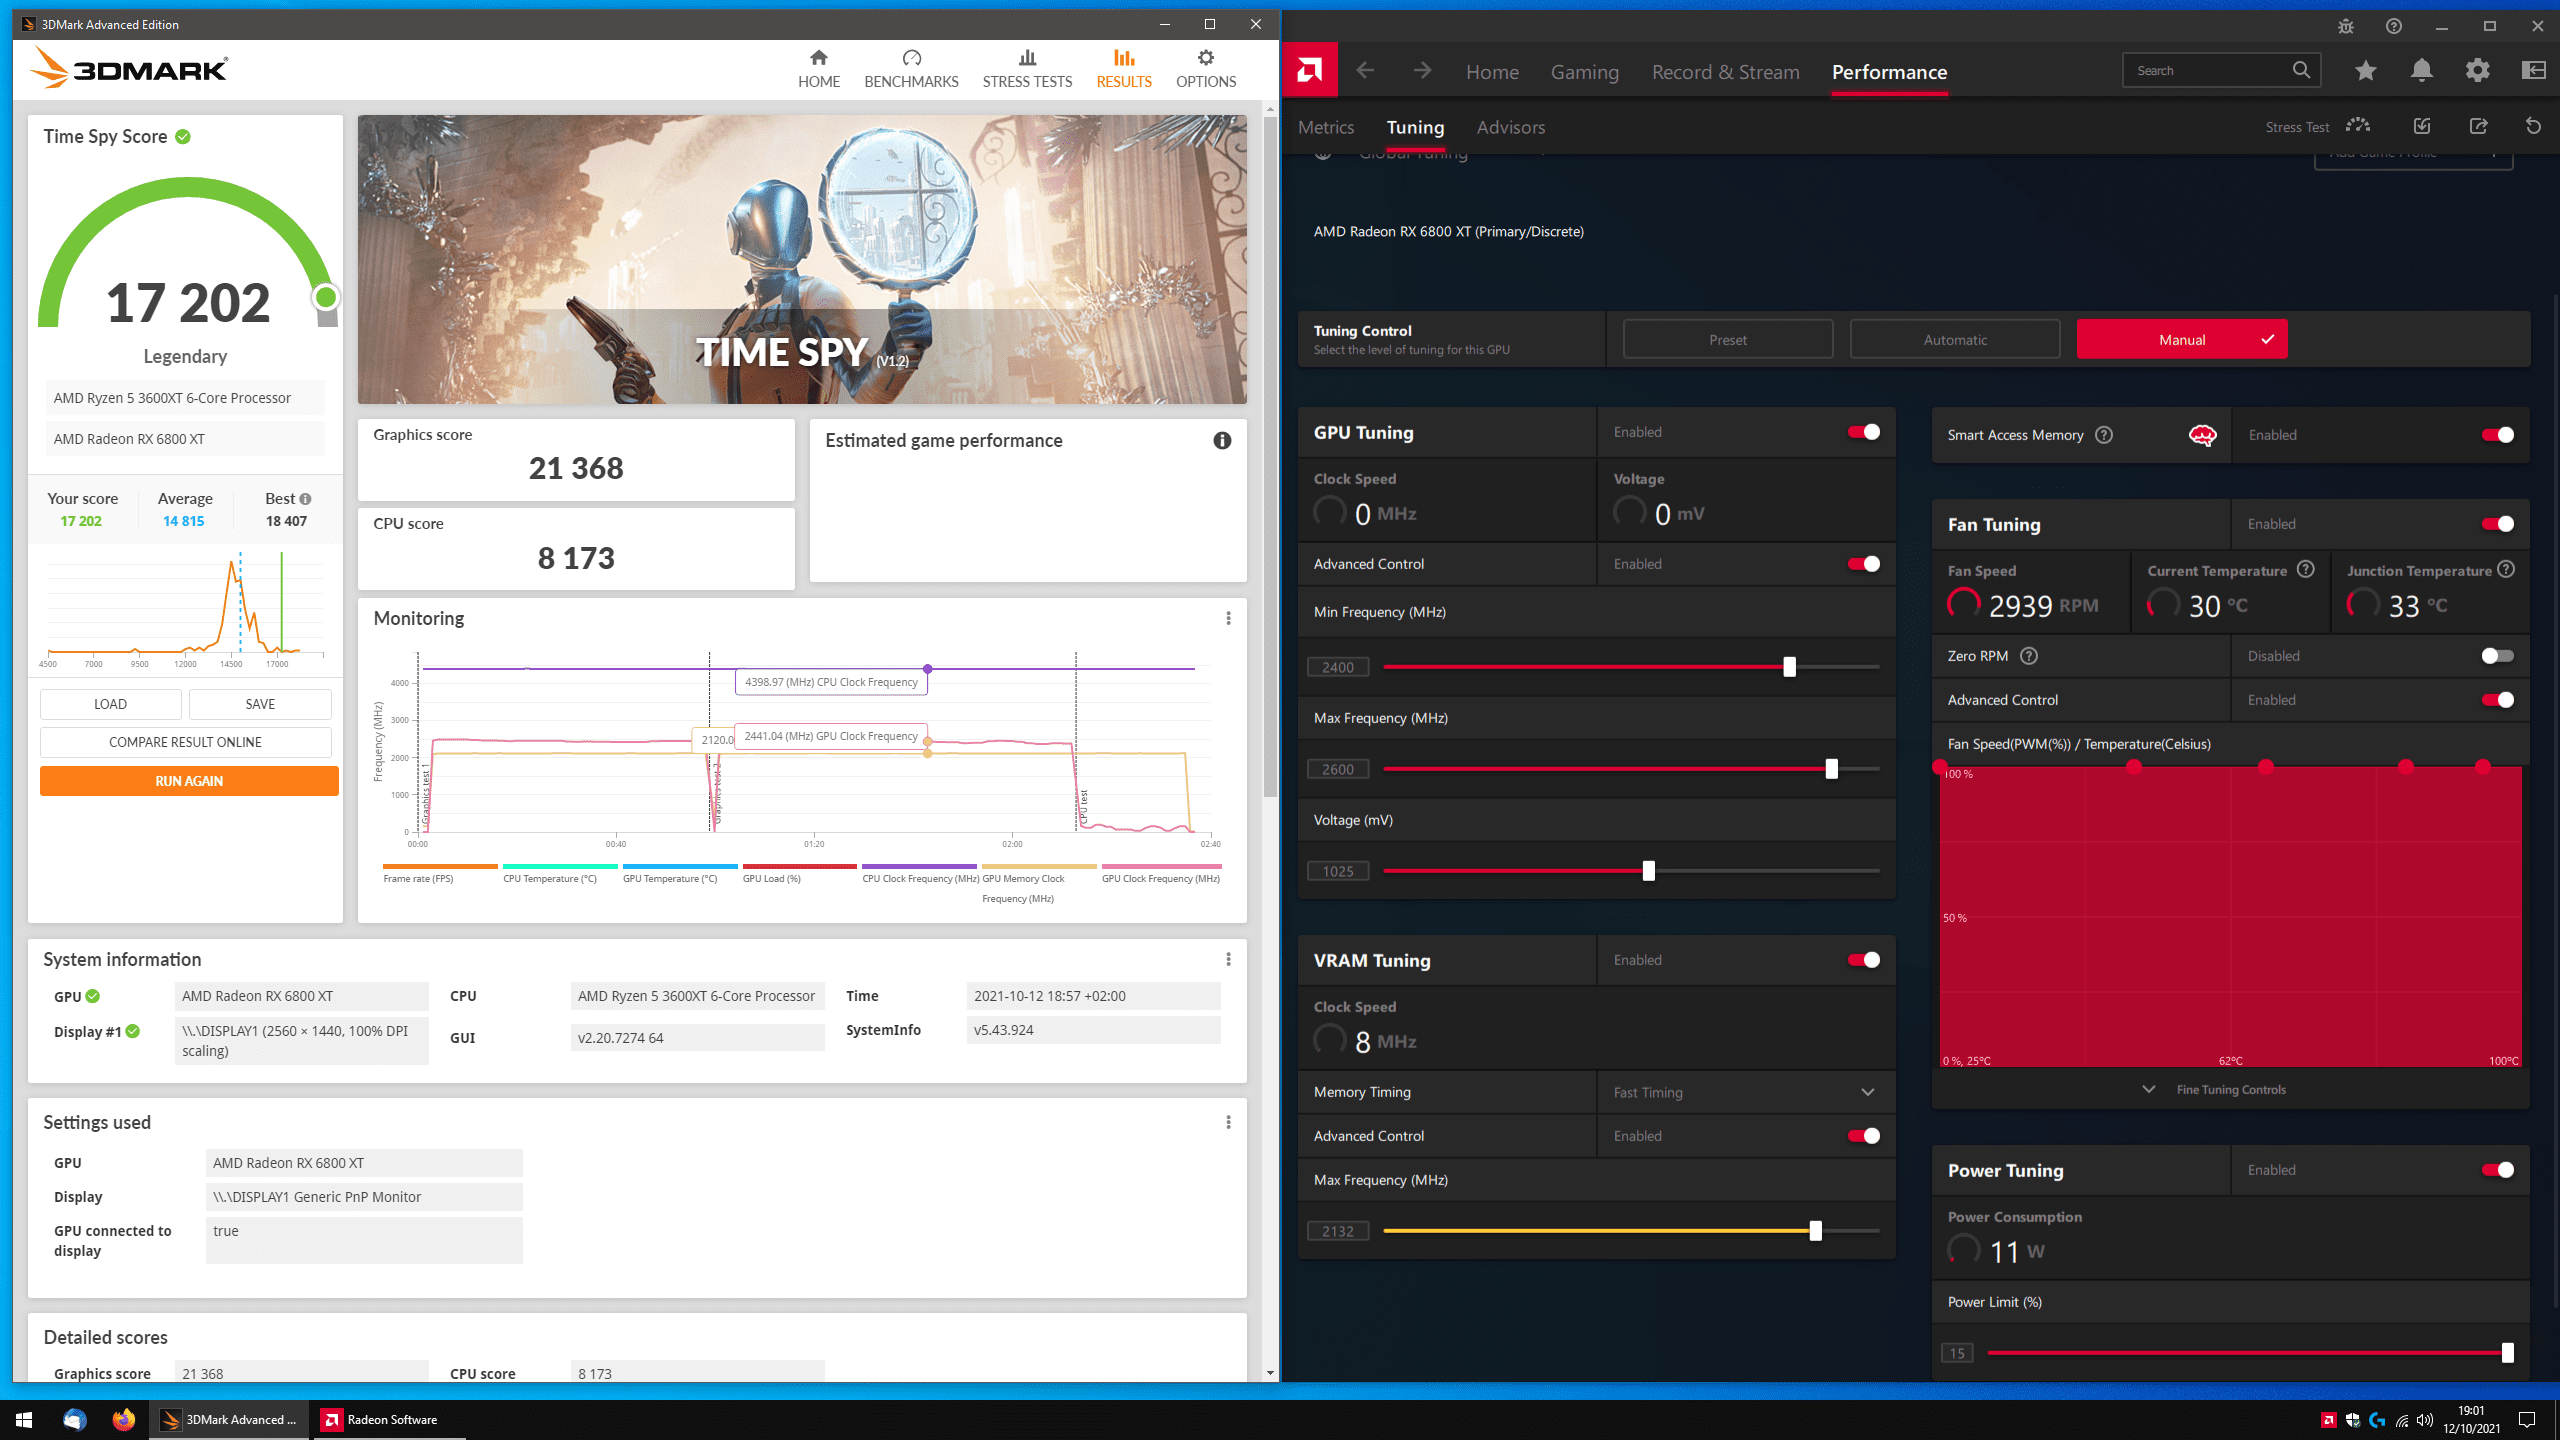The image size is (2560, 1440).
Task: Open 3DMark BENCHMARKS section
Action: pos(911,69)
